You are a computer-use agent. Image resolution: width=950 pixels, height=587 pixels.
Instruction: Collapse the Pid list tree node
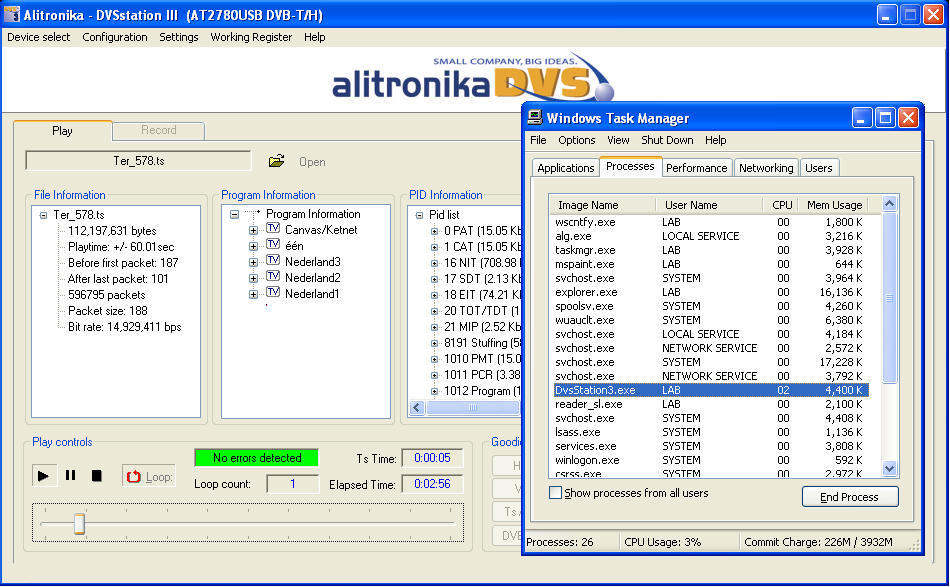click(x=419, y=215)
